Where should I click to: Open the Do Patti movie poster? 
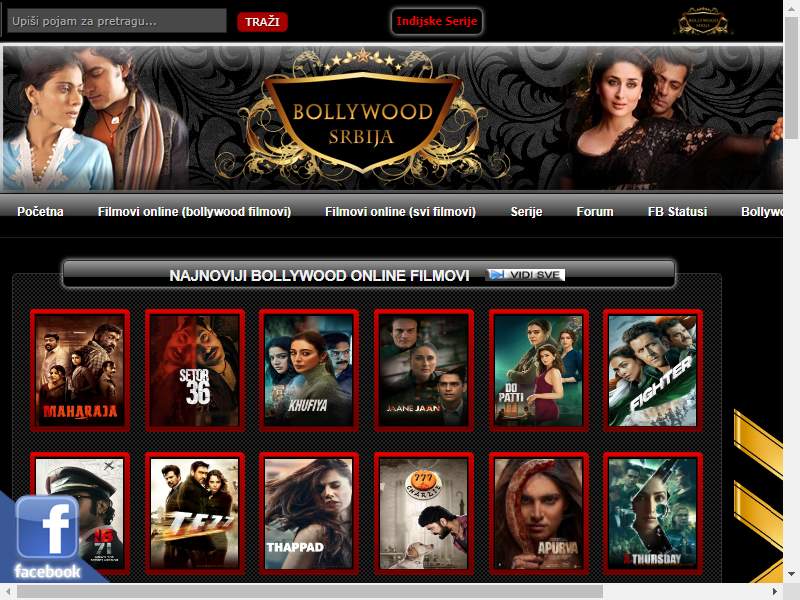point(538,370)
